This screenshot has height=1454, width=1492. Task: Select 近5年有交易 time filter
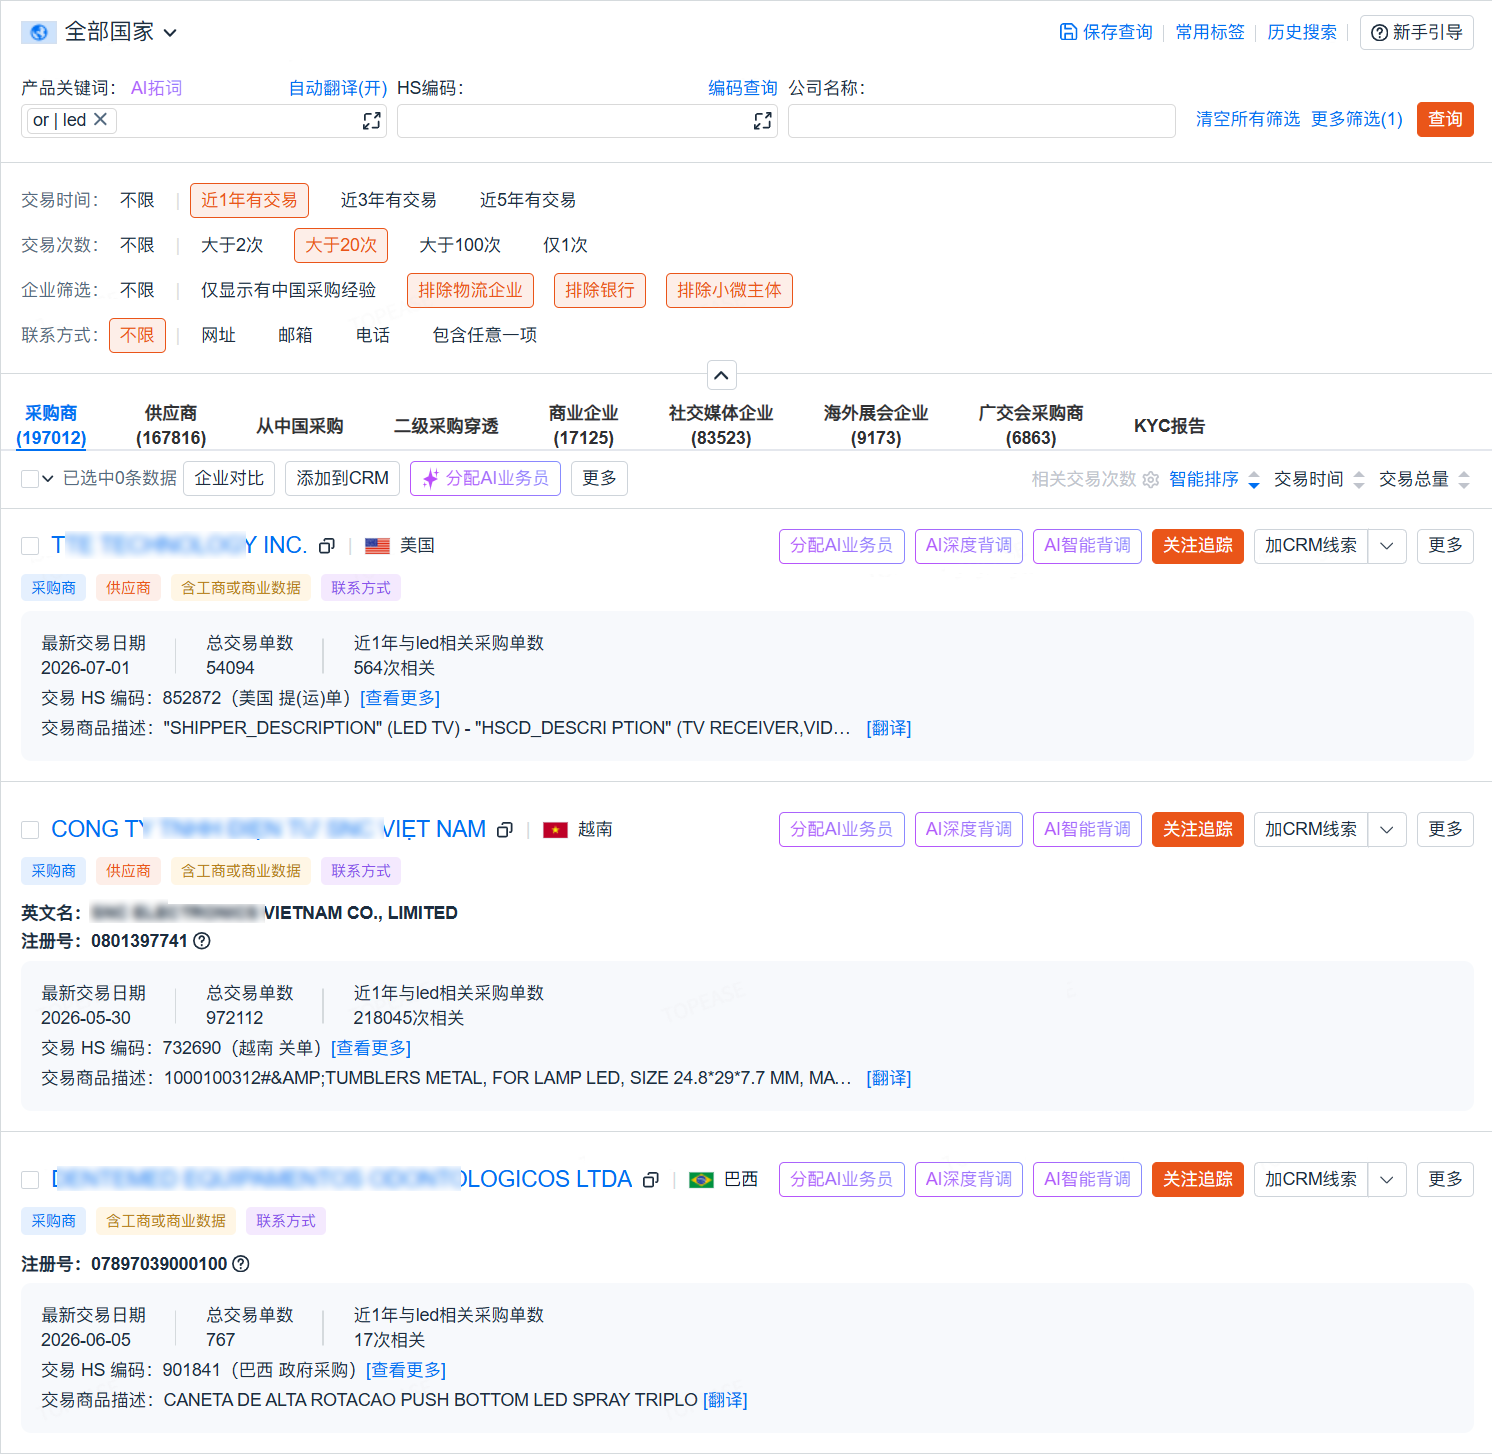[527, 200]
